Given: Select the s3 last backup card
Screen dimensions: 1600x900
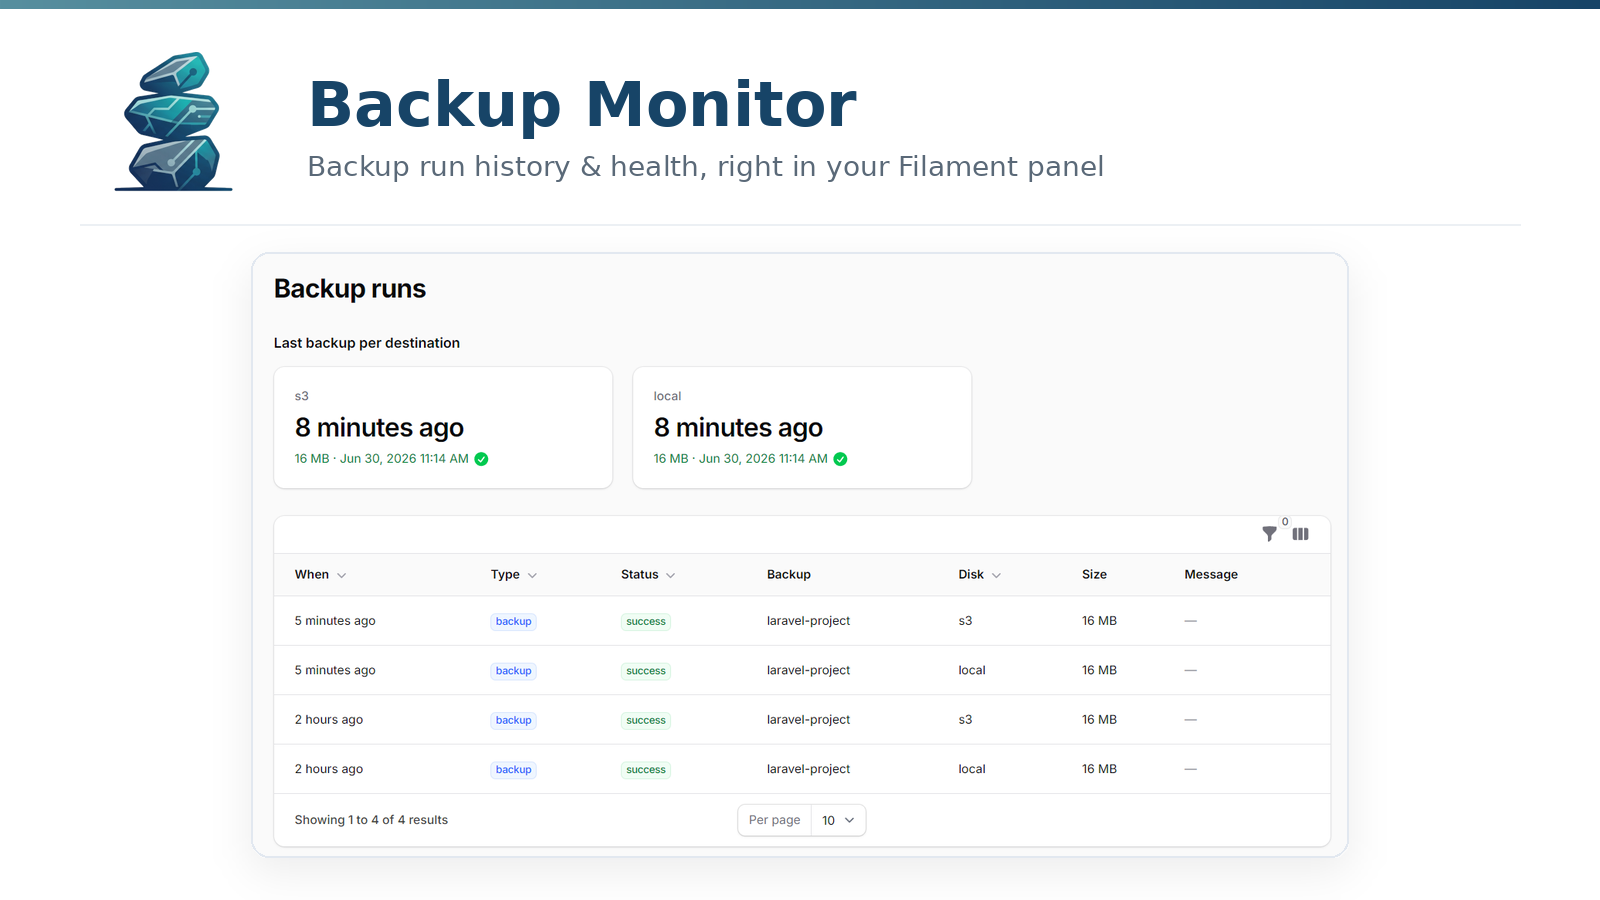Looking at the screenshot, I should 443,428.
